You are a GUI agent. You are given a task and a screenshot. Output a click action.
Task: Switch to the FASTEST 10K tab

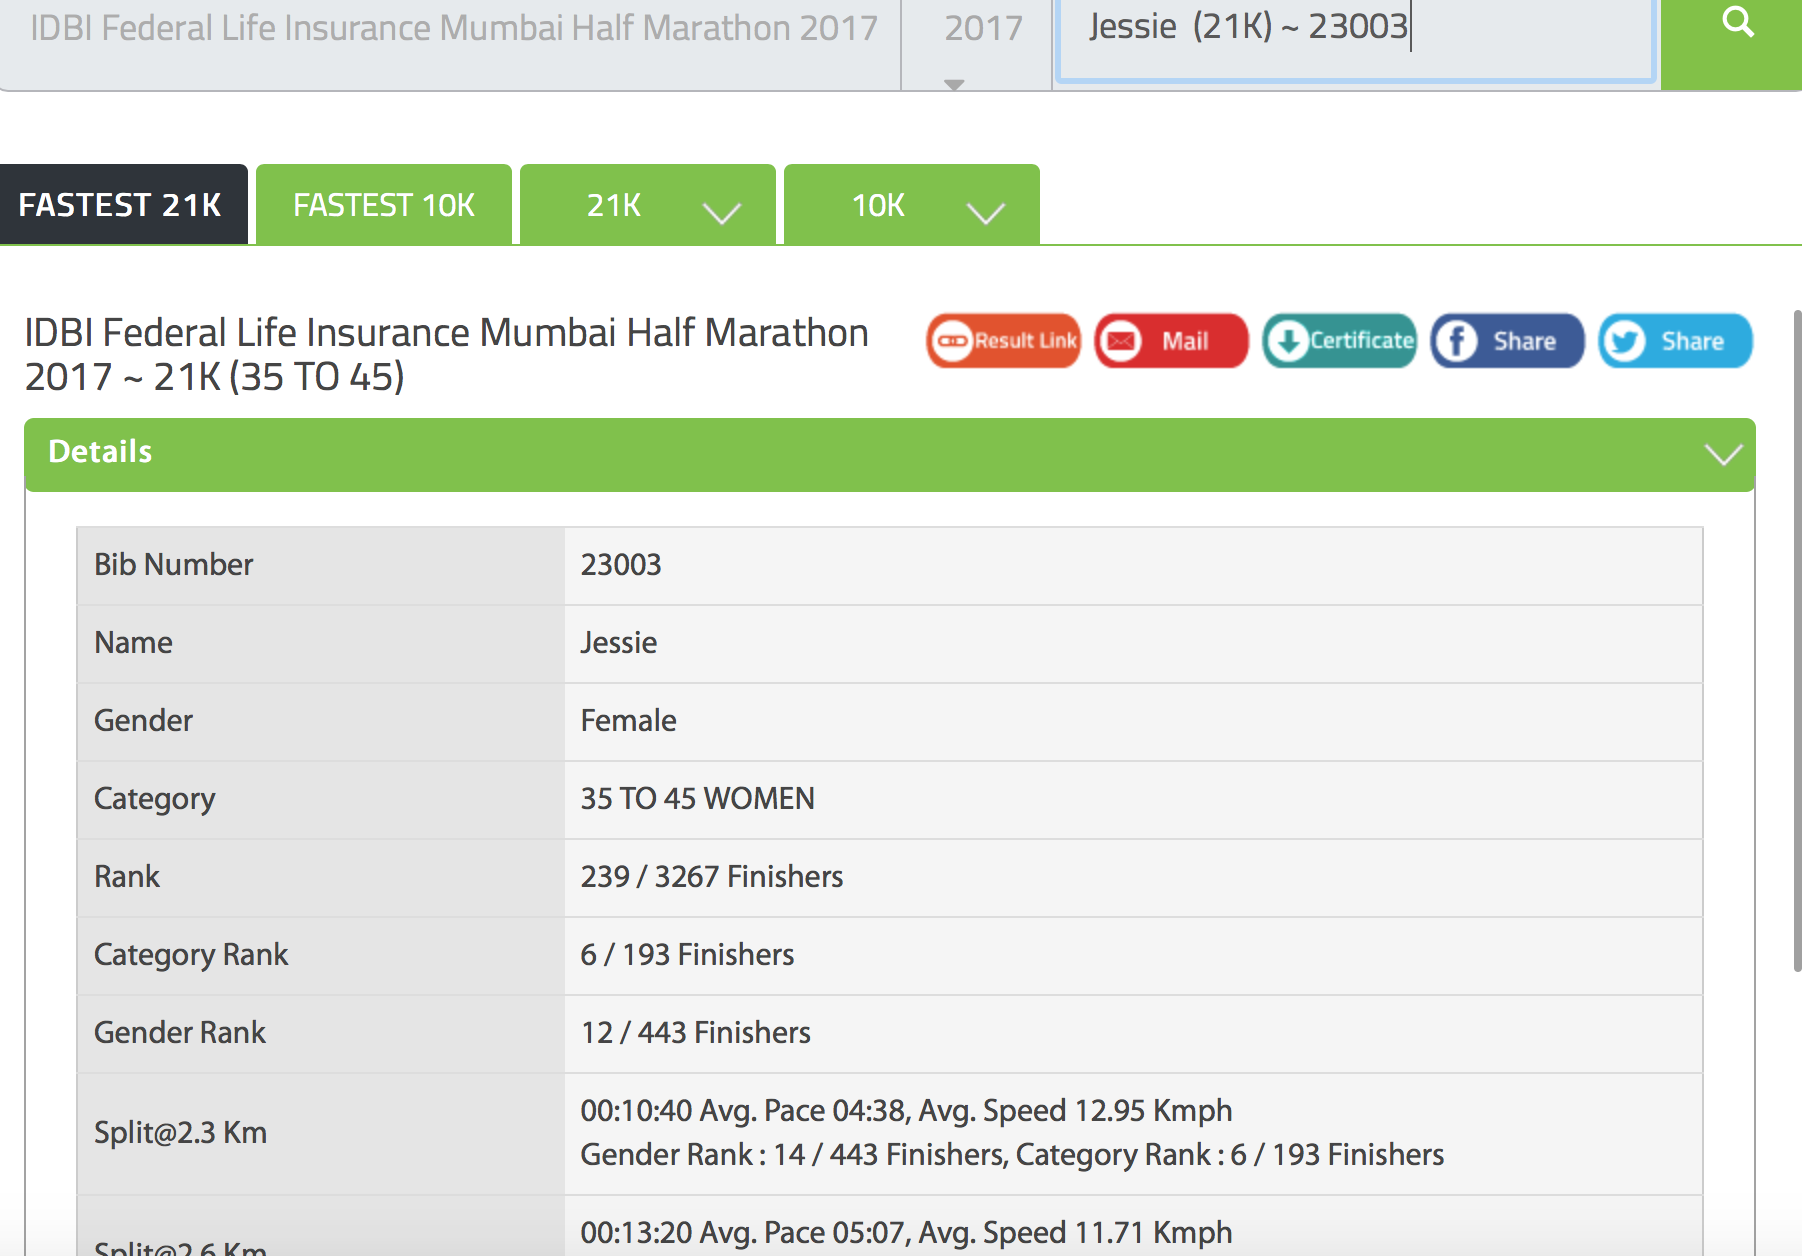coord(384,204)
